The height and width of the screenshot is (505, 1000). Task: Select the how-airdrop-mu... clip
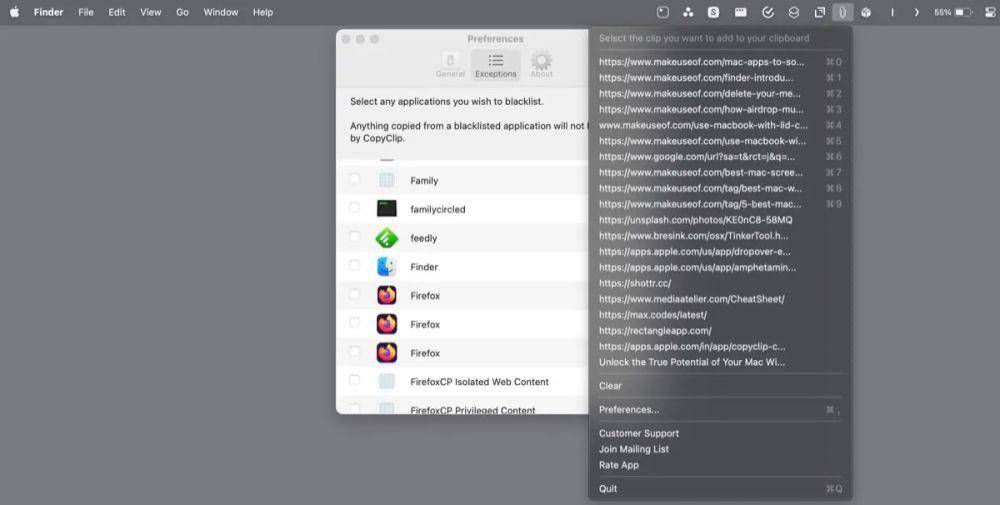(720, 109)
